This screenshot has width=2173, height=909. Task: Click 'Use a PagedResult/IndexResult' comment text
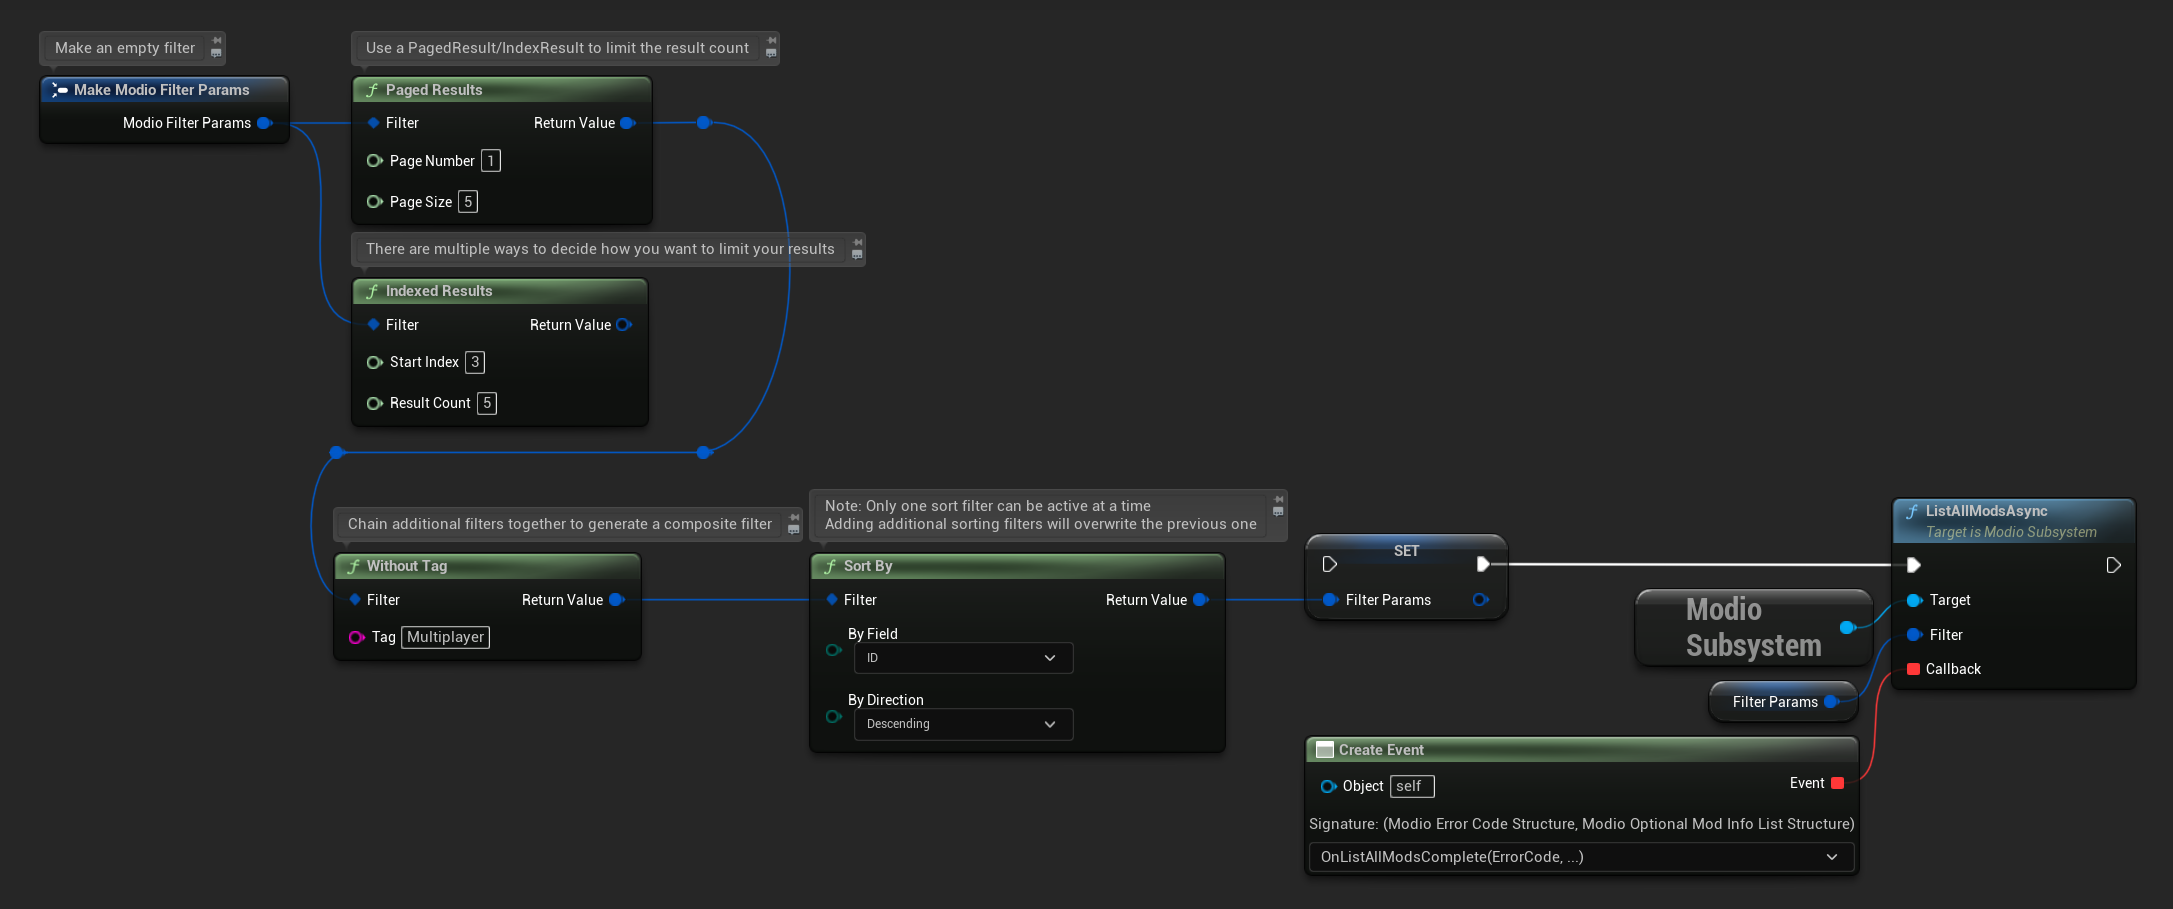(x=557, y=48)
